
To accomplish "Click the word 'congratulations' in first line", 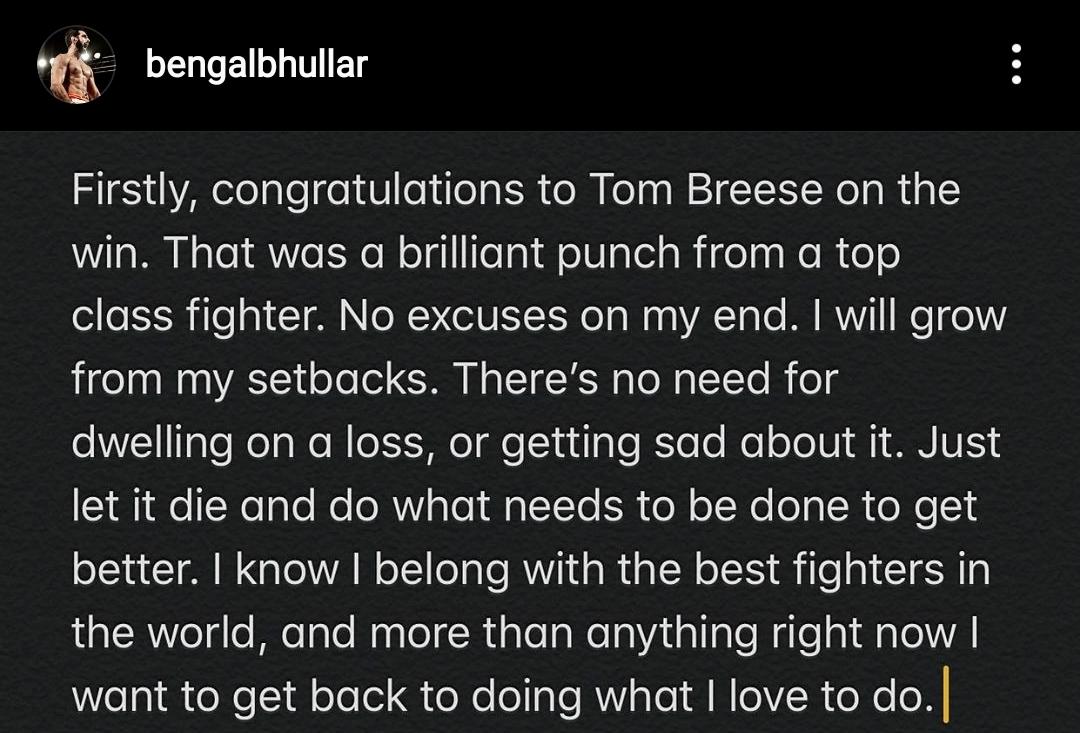I will point(367,192).
